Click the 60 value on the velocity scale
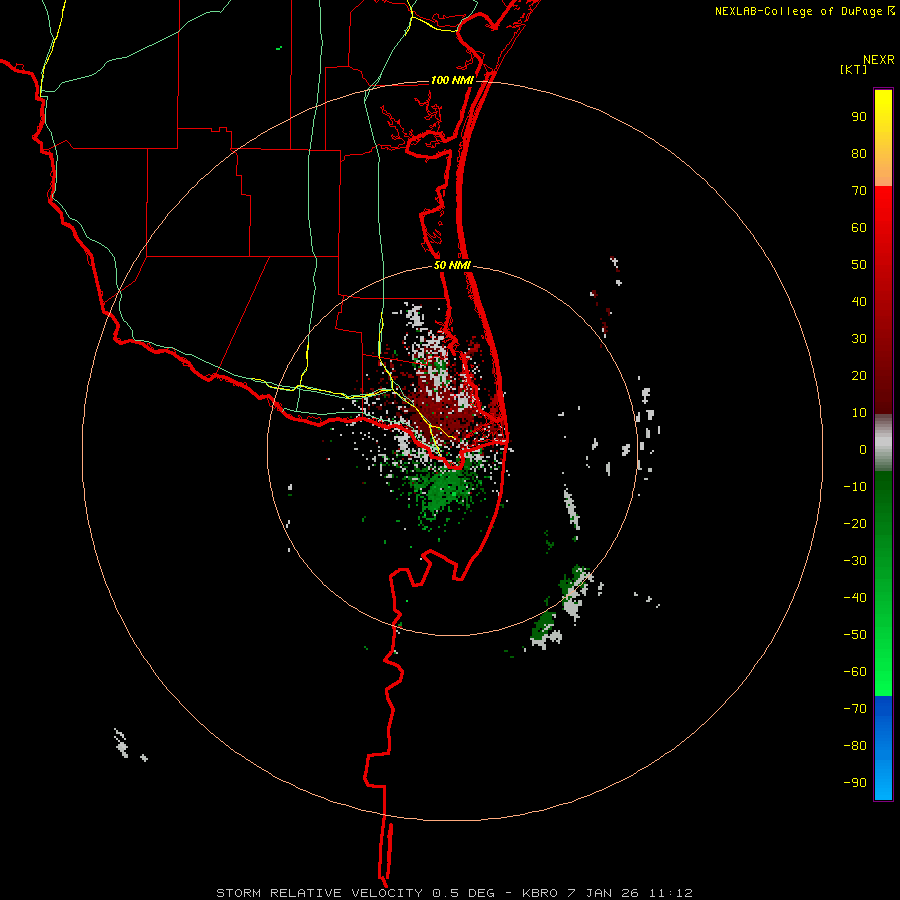 click(859, 228)
